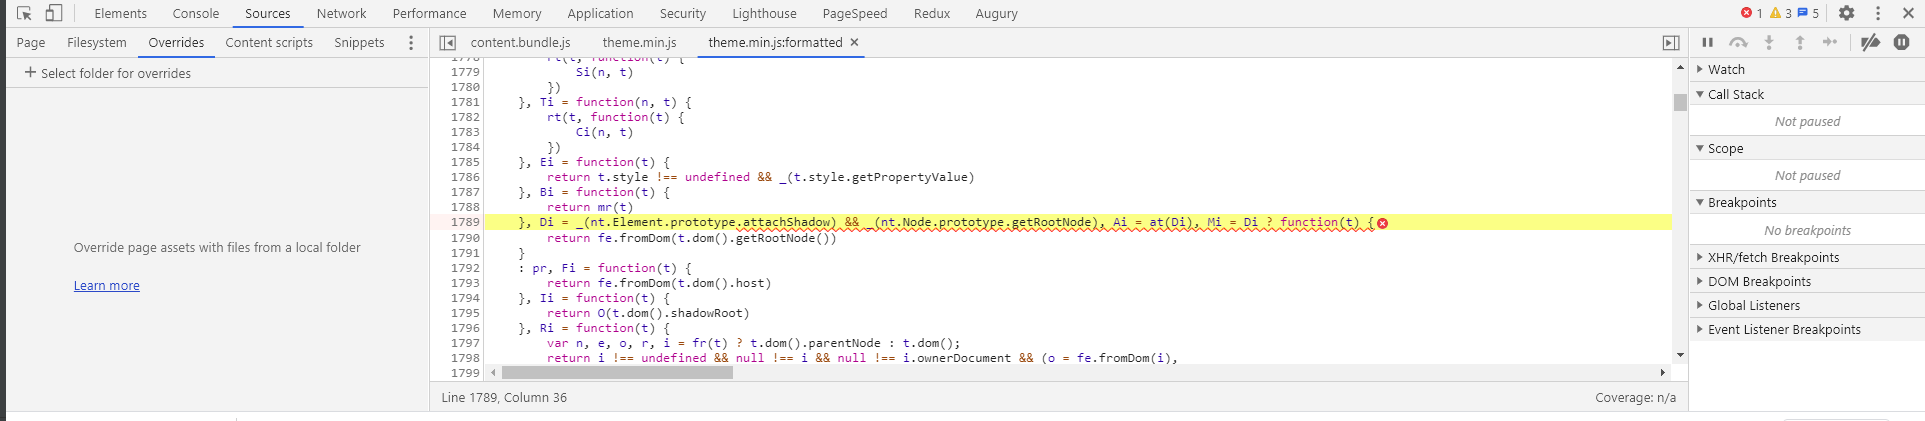The width and height of the screenshot is (1925, 421).
Task: Open DevTools settings gear
Action: point(1847,13)
